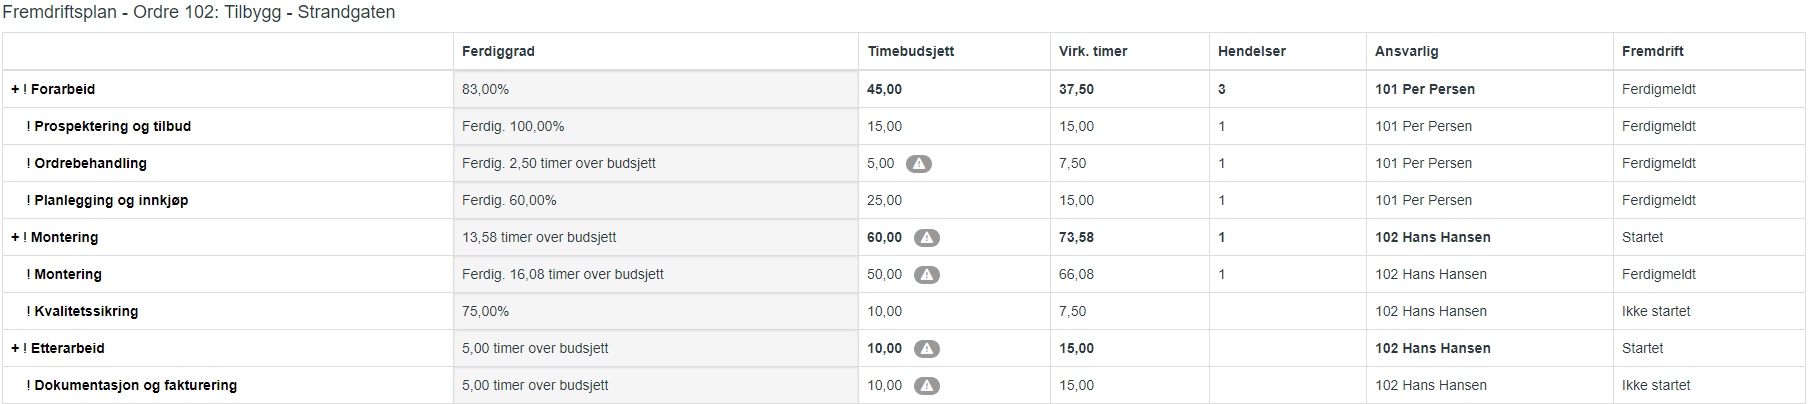Viewport: 1811px width, 404px height.
Task: Expand the Forarbeid group plus sign
Action: pyautogui.click(x=15, y=89)
